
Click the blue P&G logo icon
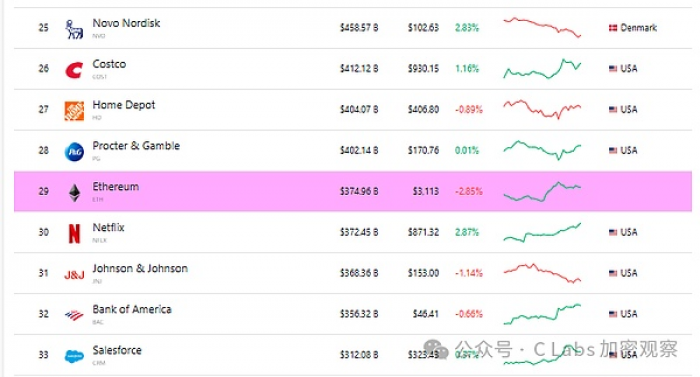(x=74, y=152)
